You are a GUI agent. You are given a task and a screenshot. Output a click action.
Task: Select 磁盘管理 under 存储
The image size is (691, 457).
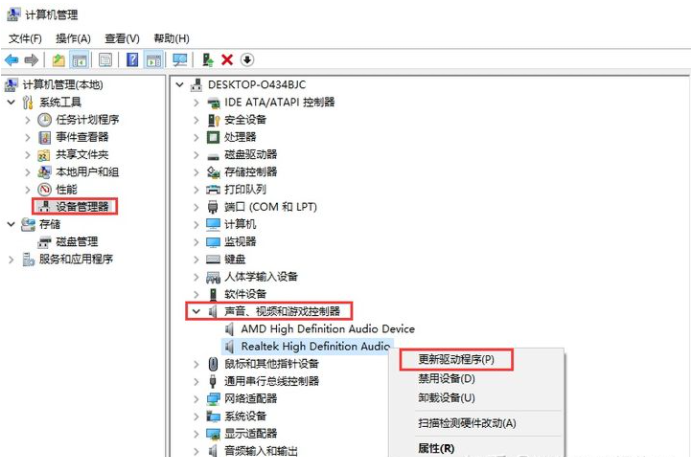68,242
